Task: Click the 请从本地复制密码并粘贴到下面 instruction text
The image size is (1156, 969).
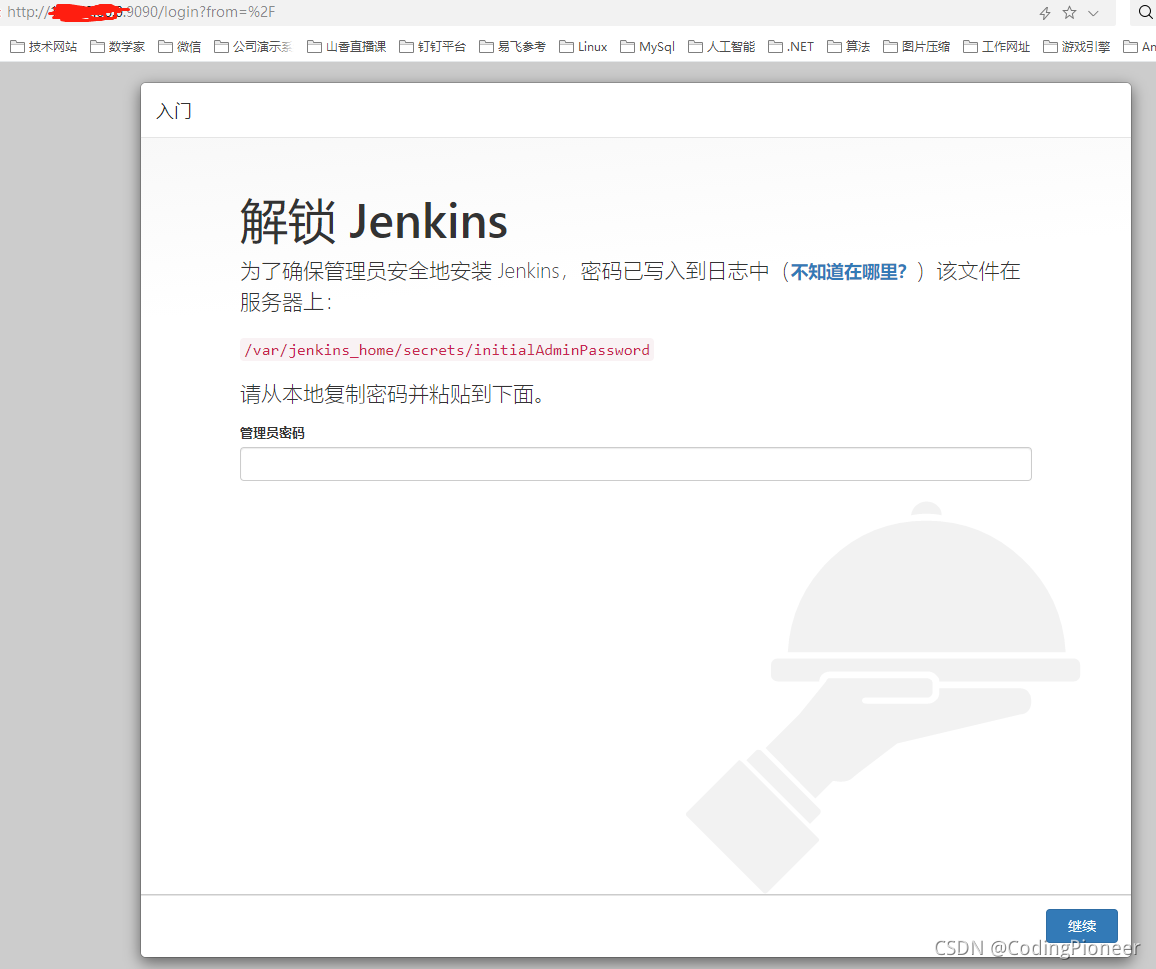Action: (x=392, y=394)
